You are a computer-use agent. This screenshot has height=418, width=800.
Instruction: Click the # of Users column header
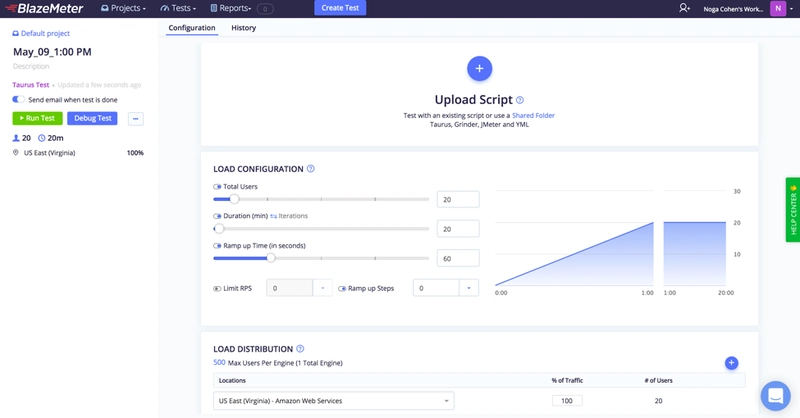658,380
